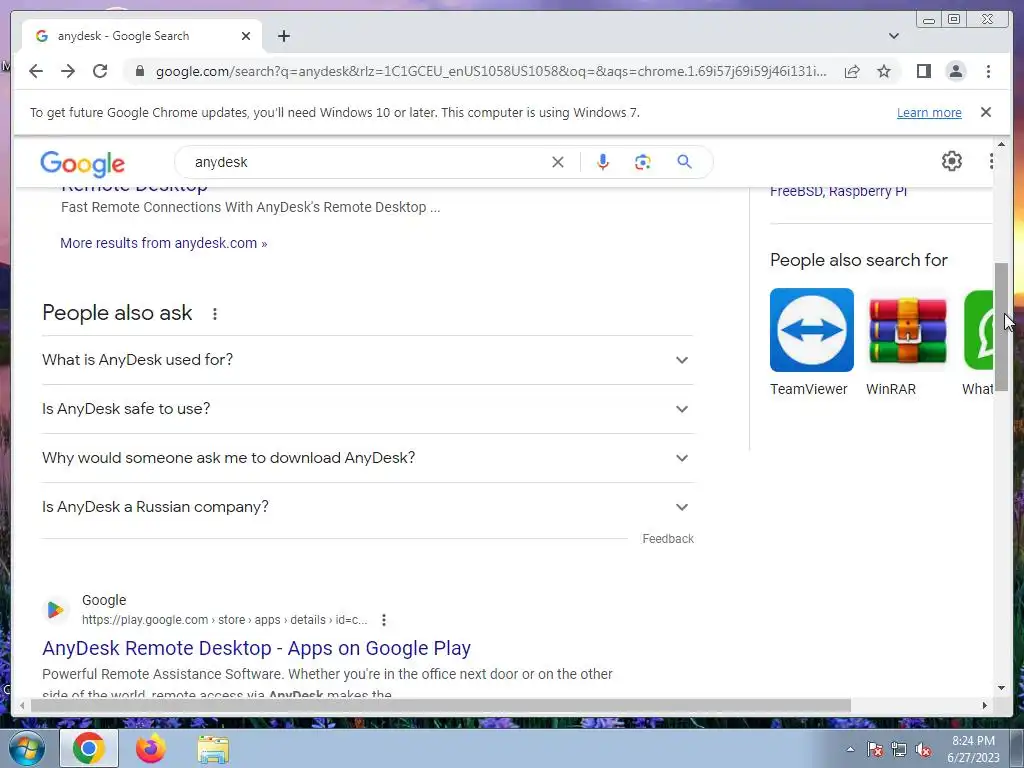Launch Firefox from the taskbar

click(151, 748)
